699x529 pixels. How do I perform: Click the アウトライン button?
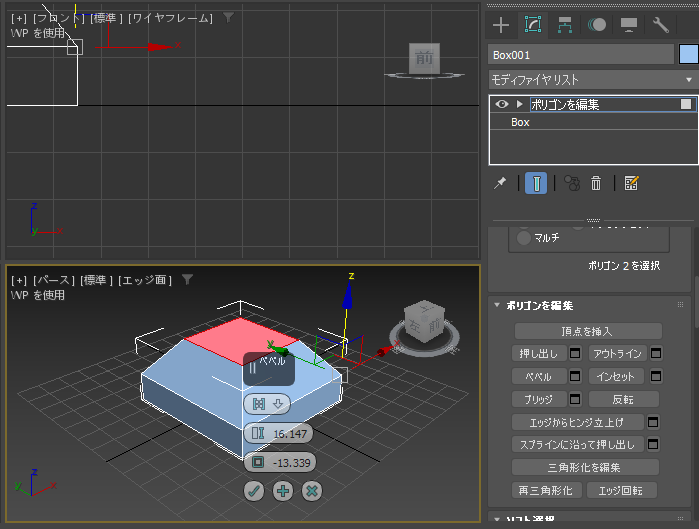click(618, 353)
